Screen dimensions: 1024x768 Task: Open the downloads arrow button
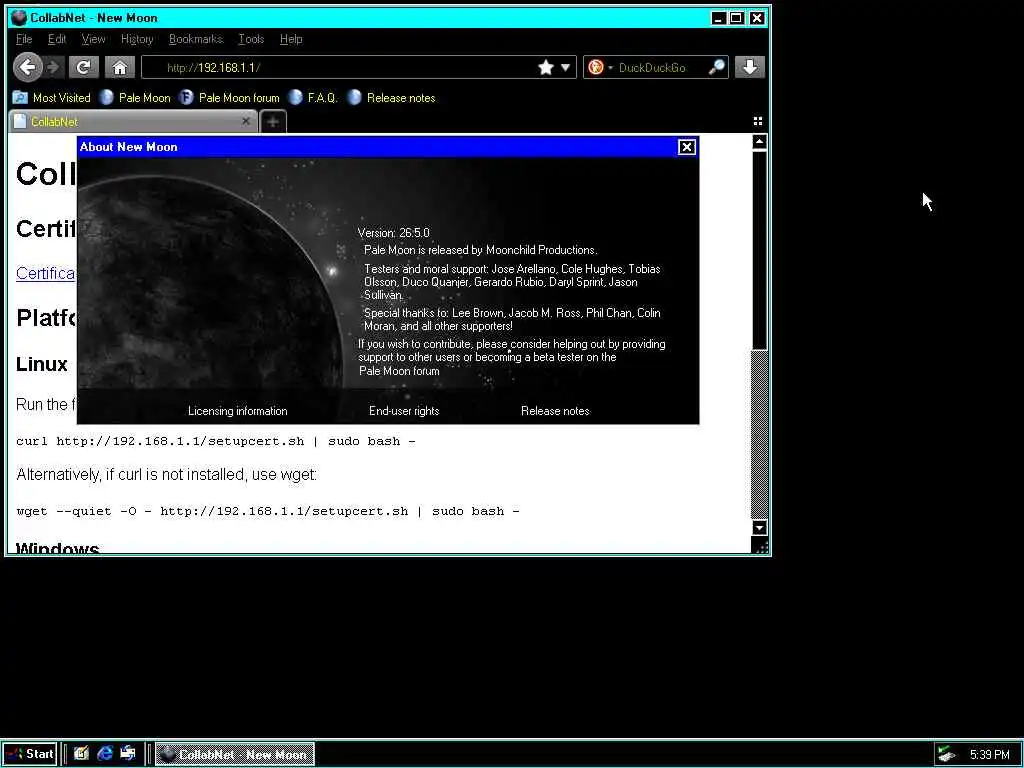(750, 67)
